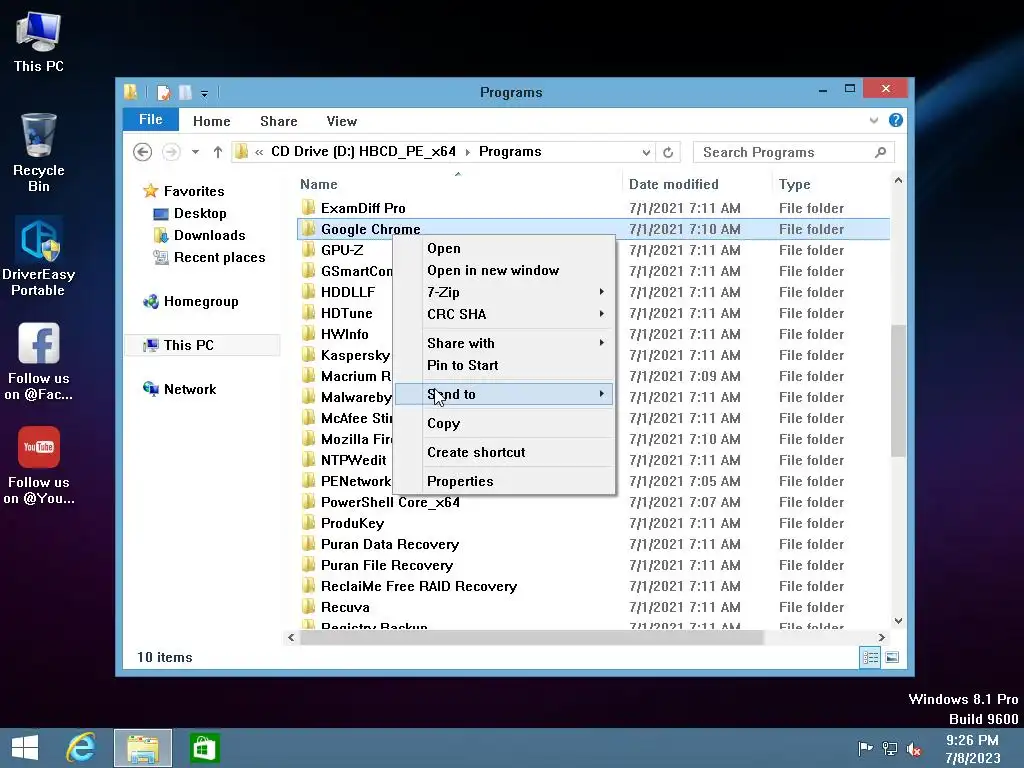Open Explorer Help question mark icon
The image size is (1024, 768).
(x=895, y=120)
